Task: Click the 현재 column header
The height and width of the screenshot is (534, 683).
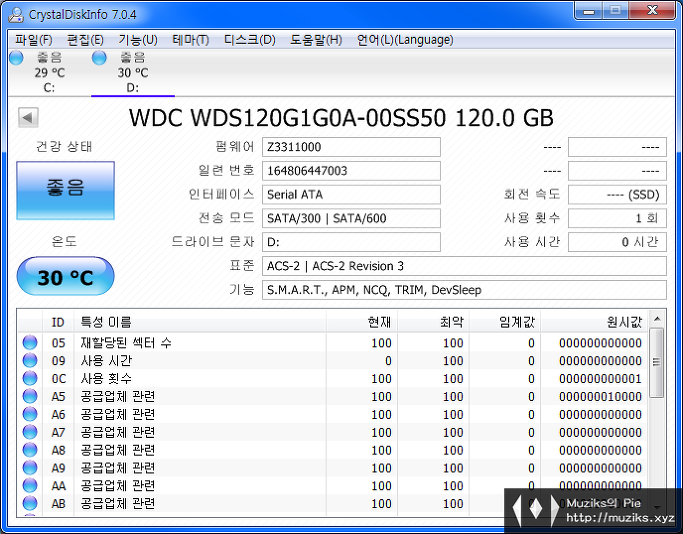Action: pos(362,322)
